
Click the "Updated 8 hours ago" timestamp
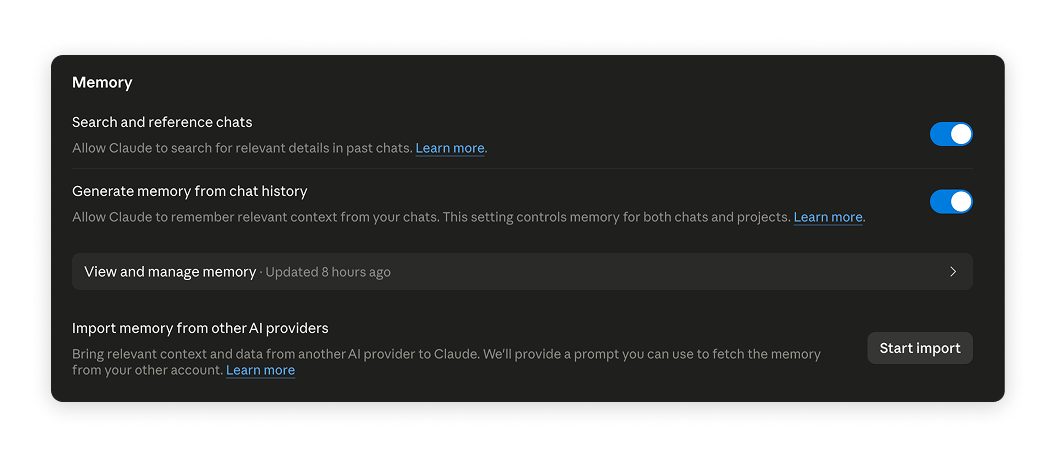point(328,272)
